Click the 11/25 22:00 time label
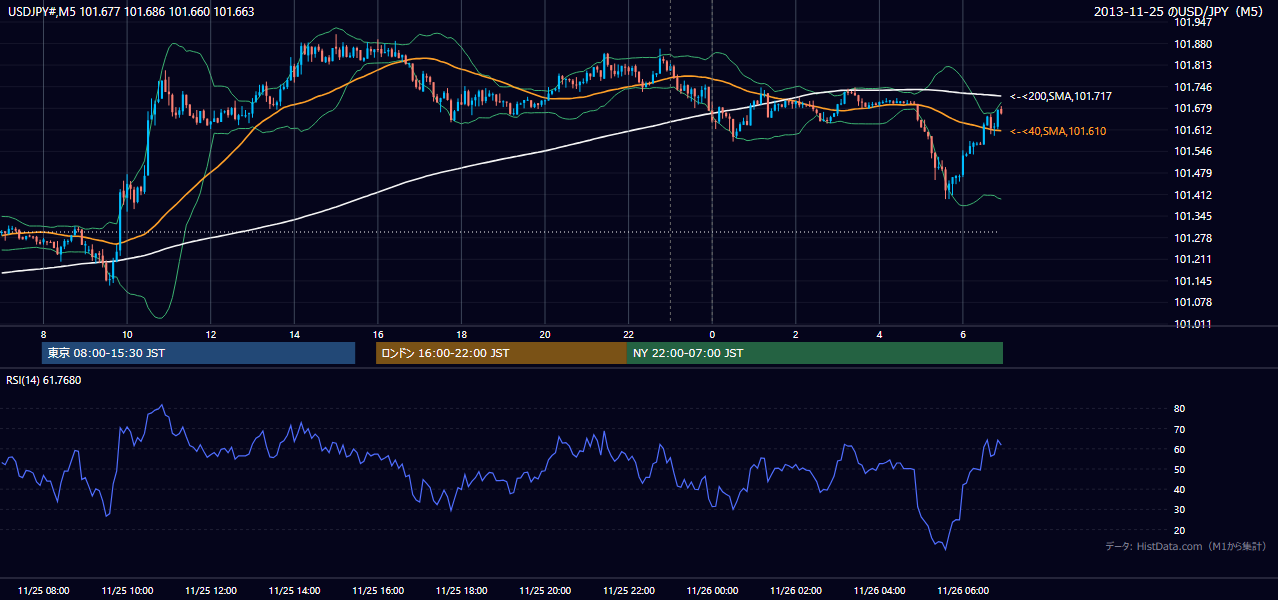Screen dimensions: 1278x600 point(629,590)
